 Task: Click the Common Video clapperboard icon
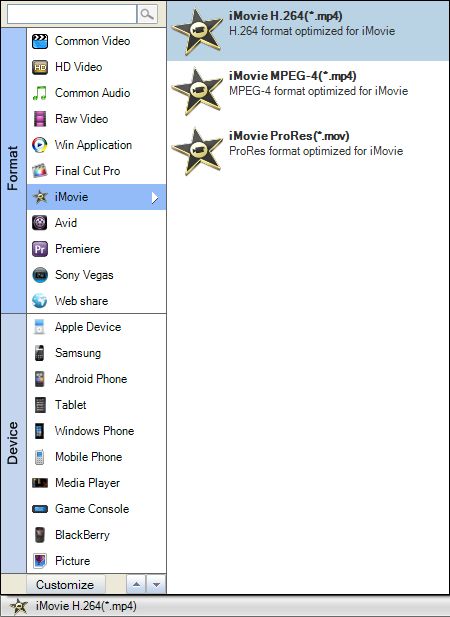click(x=40, y=41)
